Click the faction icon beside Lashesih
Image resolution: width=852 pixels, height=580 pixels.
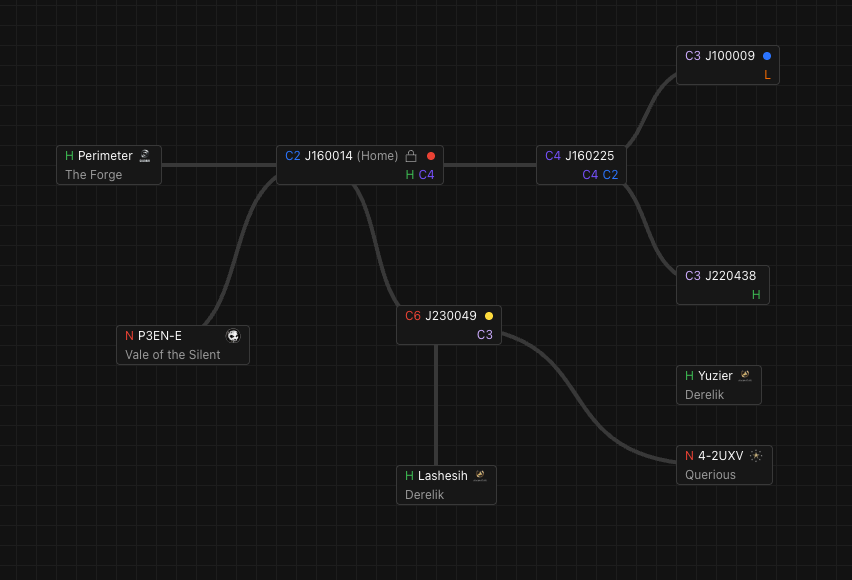(x=480, y=476)
